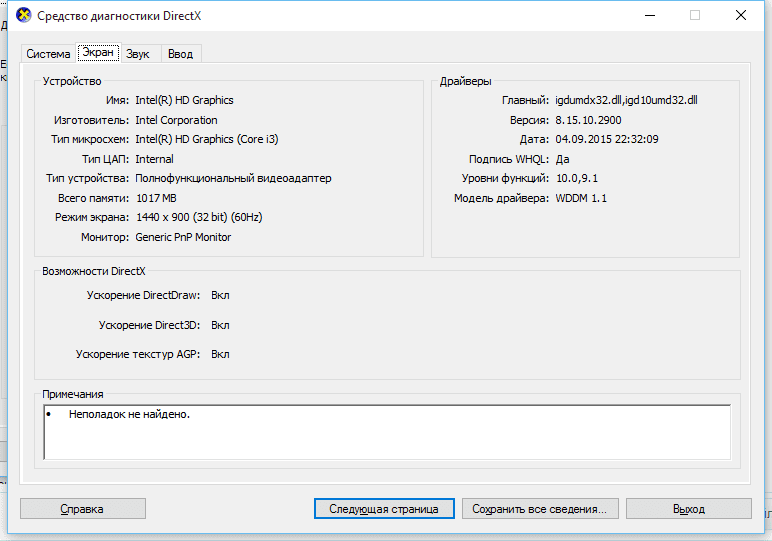Click the device name 'Intel(R) HD Graphics'
This screenshot has width=772, height=541.
tap(184, 100)
